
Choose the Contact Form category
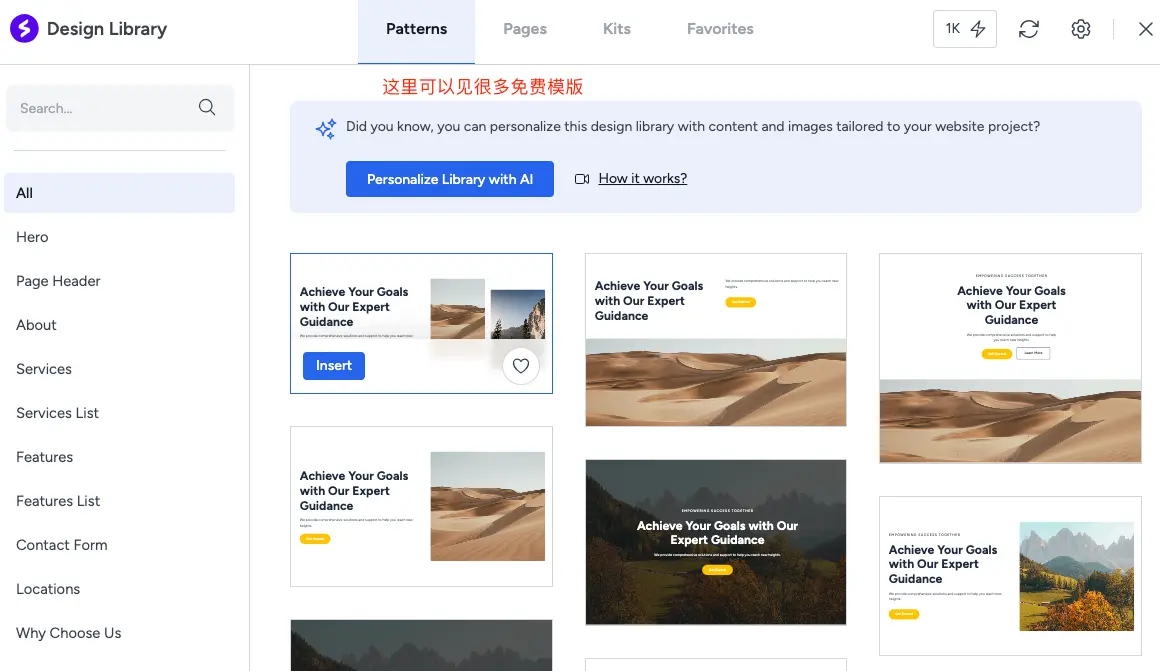click(61, 545)
